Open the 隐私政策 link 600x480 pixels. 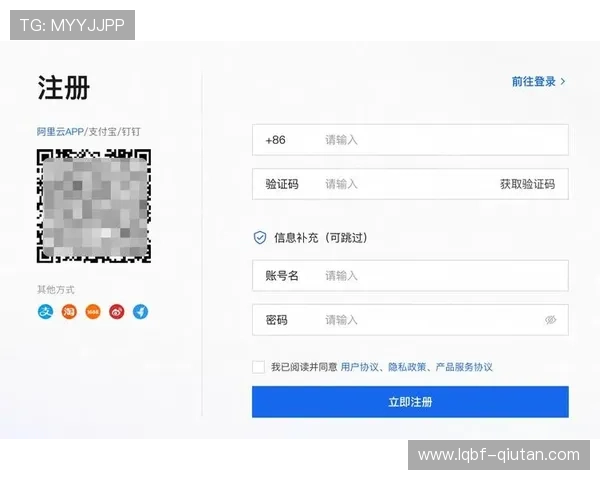[x=407, y=367]
